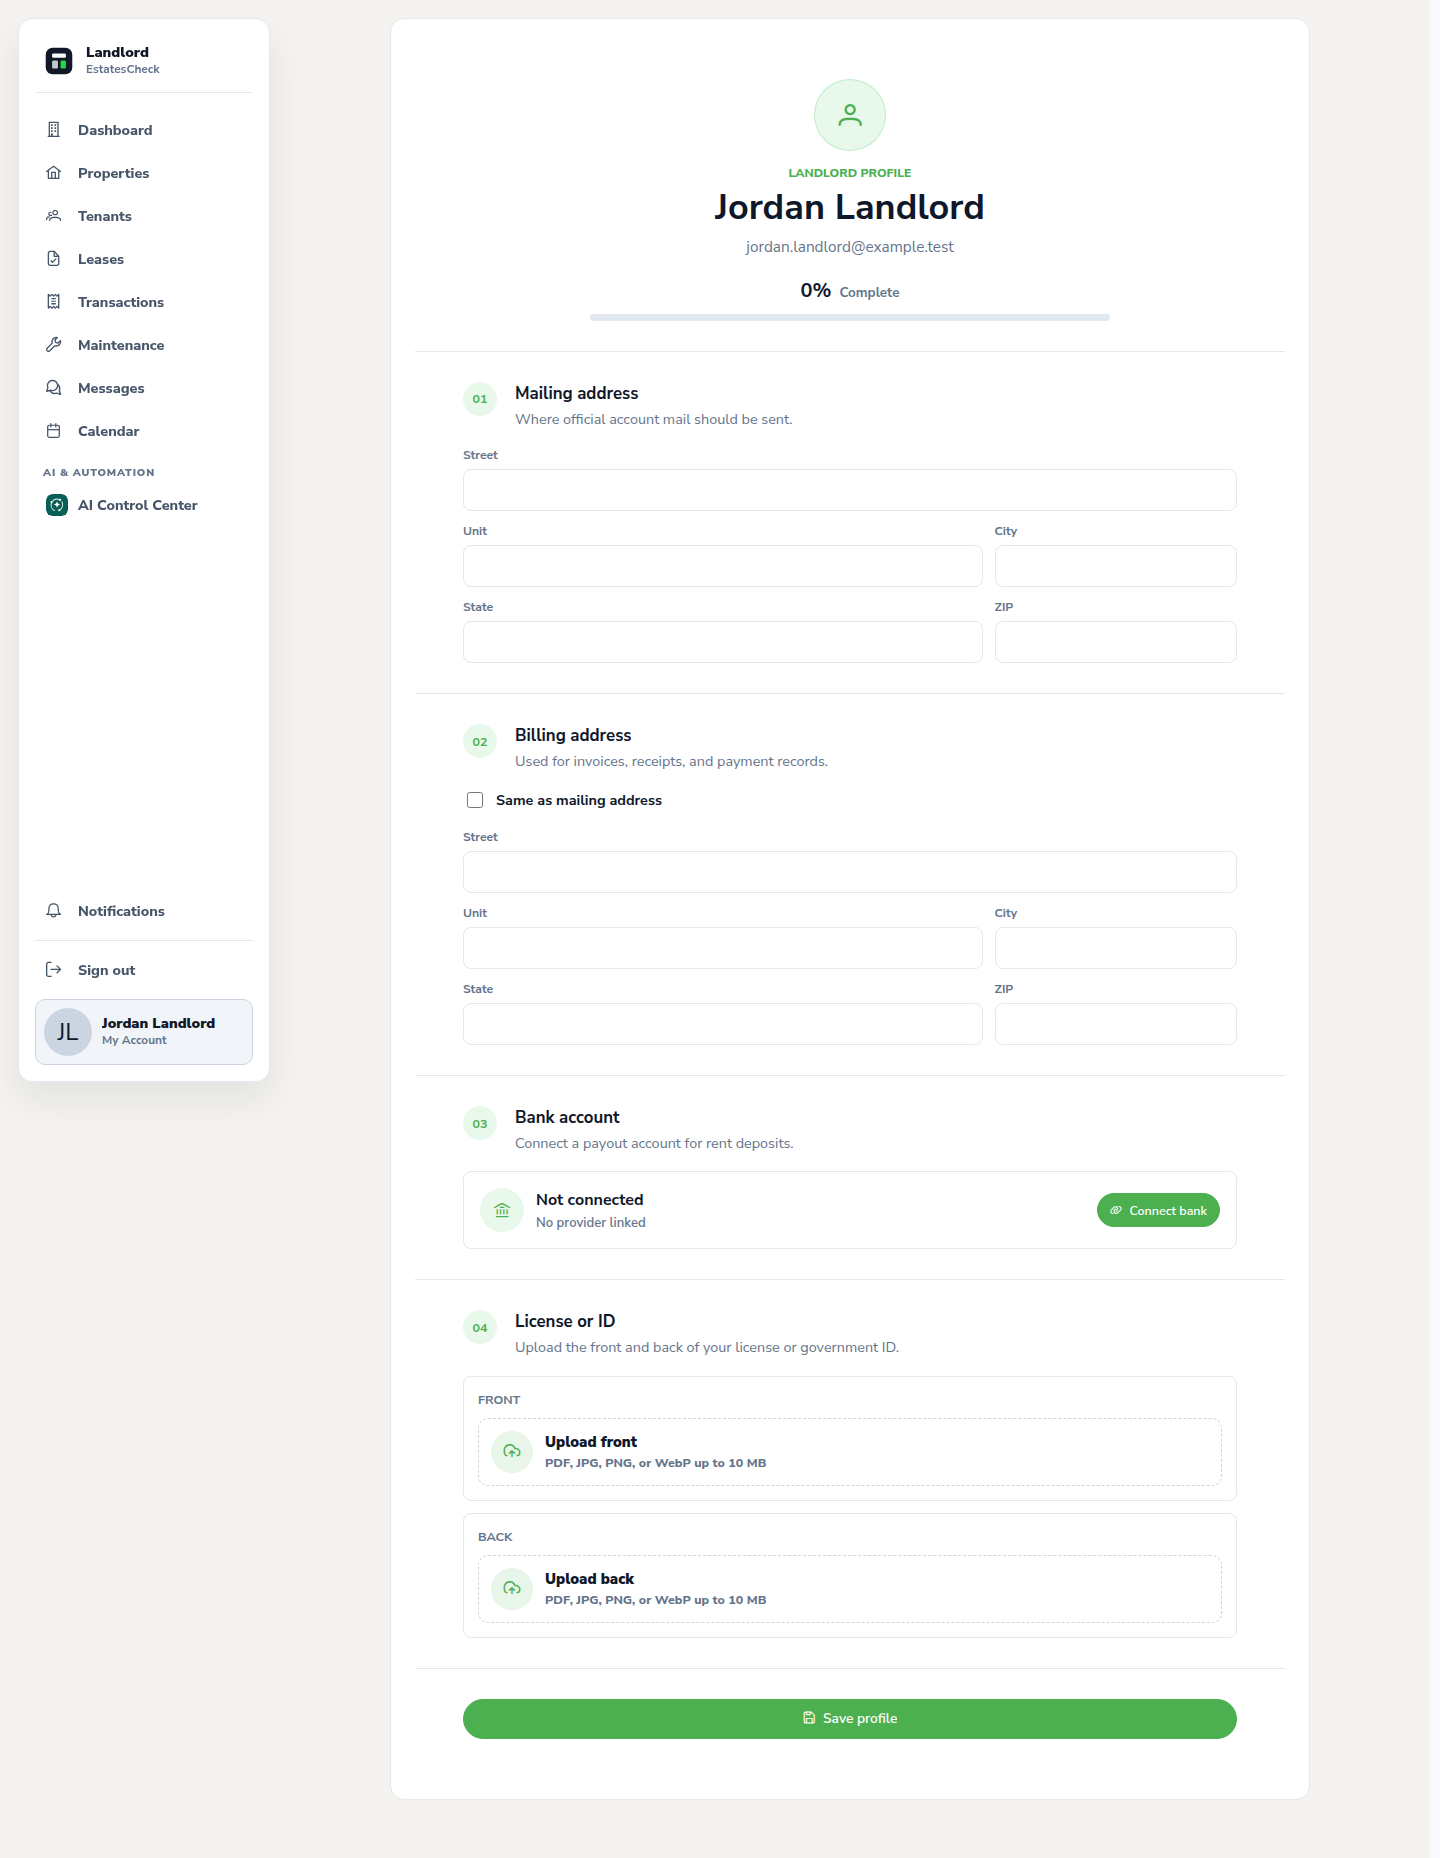Click the Calendar icon in sidebar
This screenshot has height=1858, width=1440.
[54, 431]
